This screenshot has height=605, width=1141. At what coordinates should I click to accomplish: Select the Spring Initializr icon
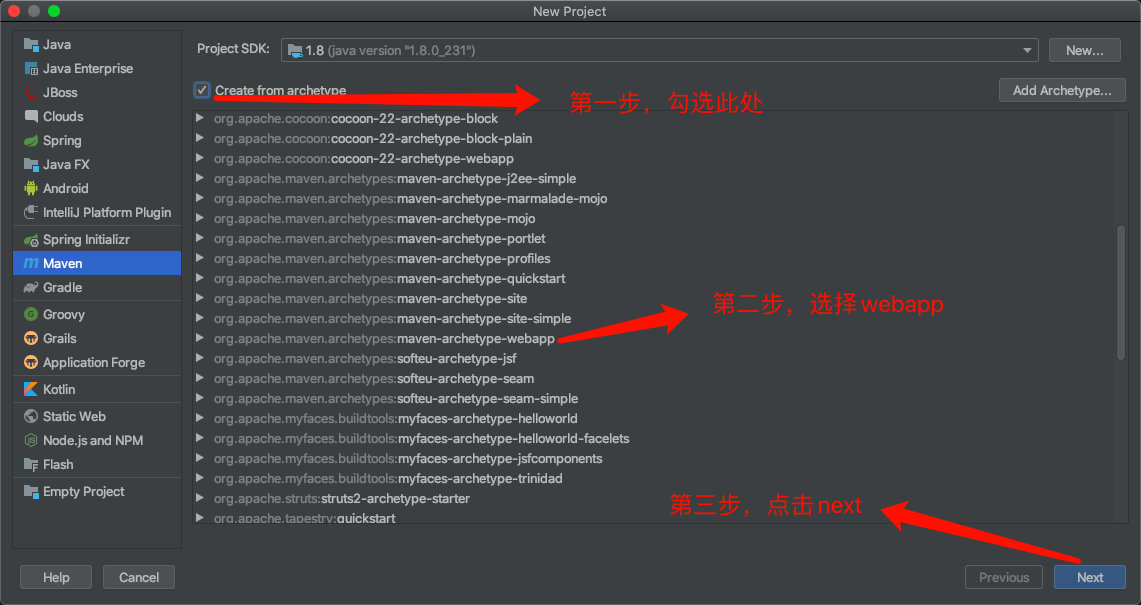click(31, 240)
